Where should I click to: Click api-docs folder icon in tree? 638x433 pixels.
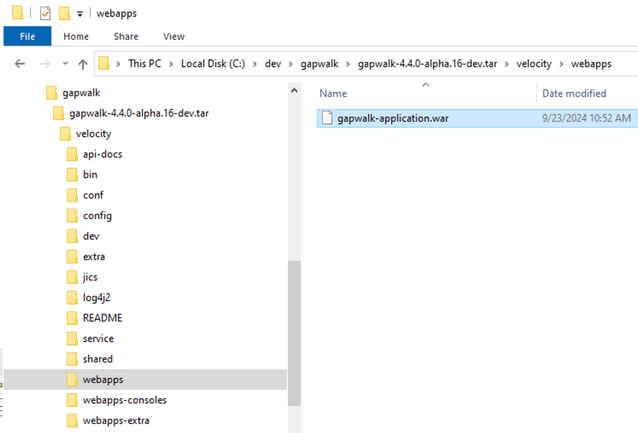click(72, 154)
